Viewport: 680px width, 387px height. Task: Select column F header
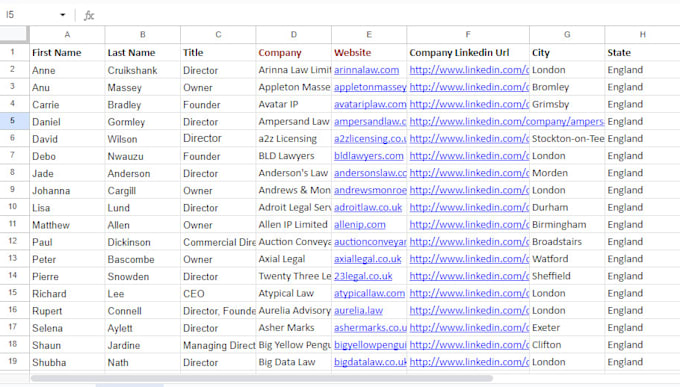point(468,35)
